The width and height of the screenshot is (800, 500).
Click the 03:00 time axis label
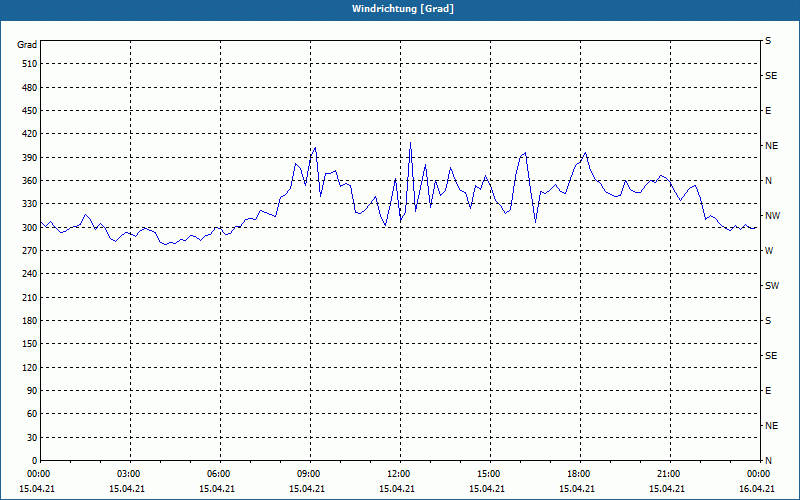(129, 474)
